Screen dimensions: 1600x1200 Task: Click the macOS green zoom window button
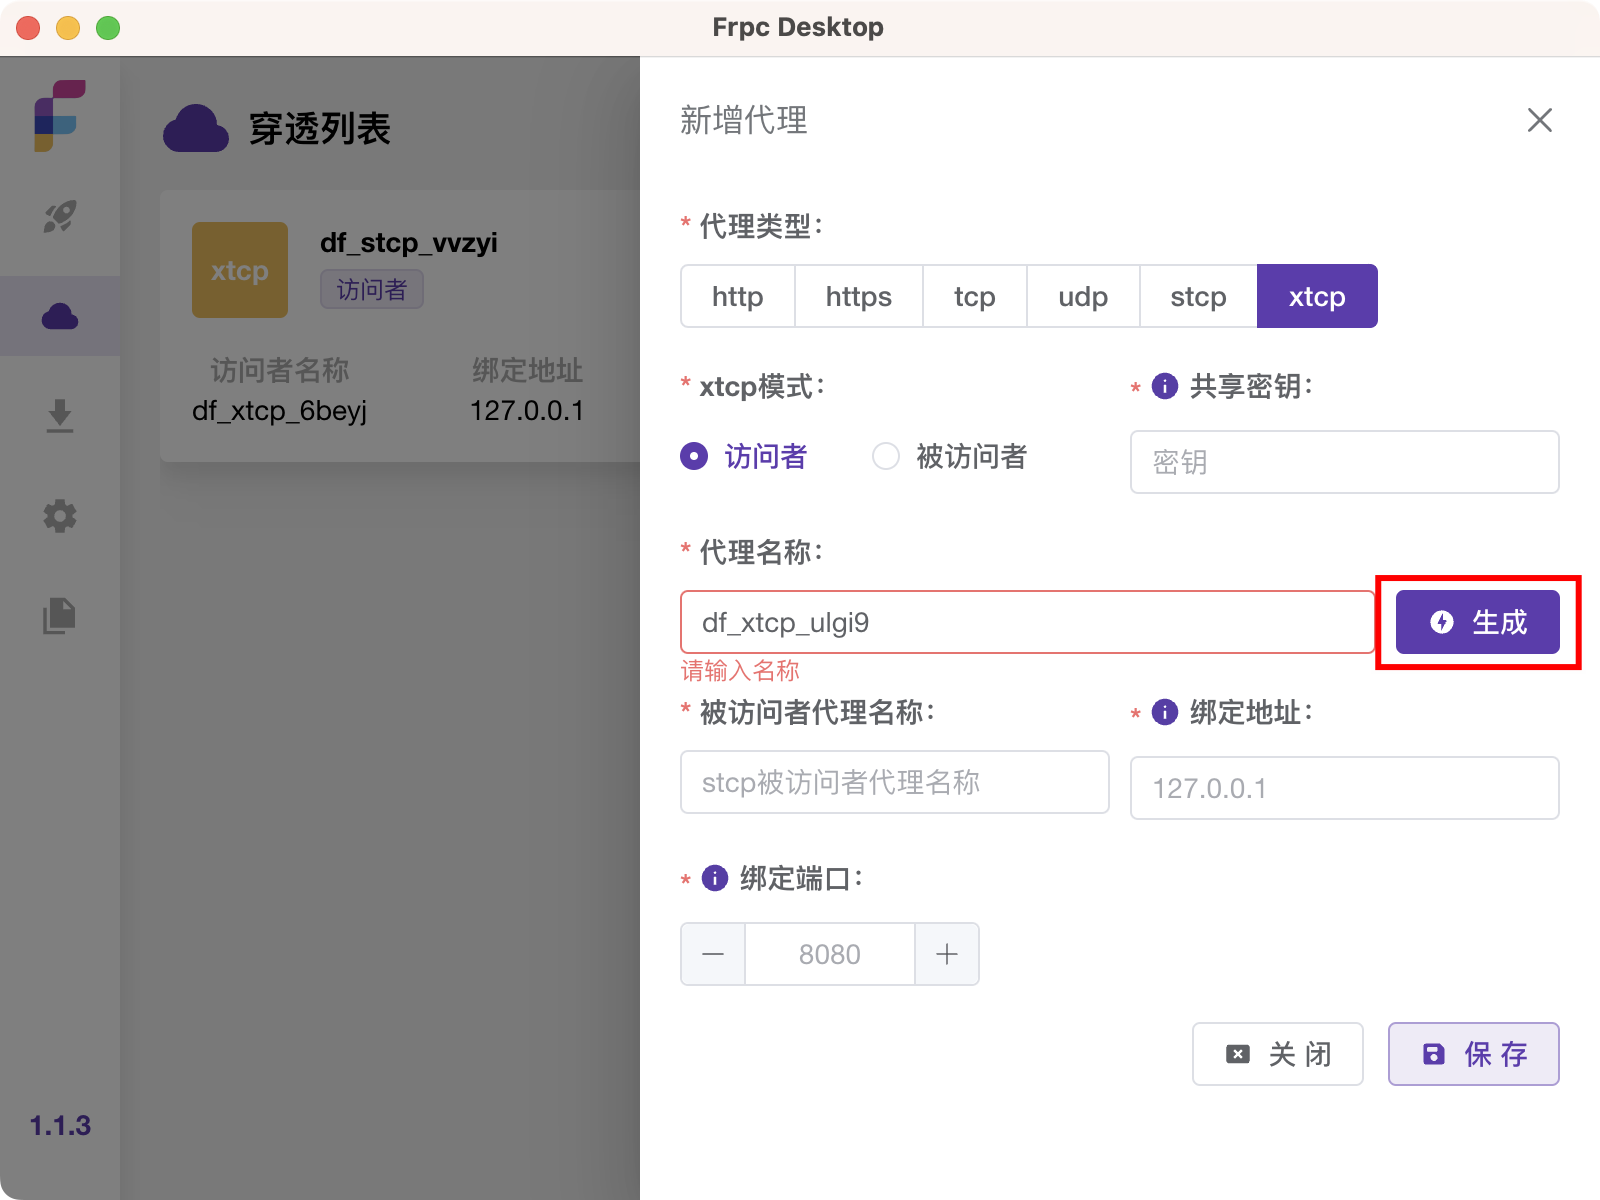click(x=108, y=28)
